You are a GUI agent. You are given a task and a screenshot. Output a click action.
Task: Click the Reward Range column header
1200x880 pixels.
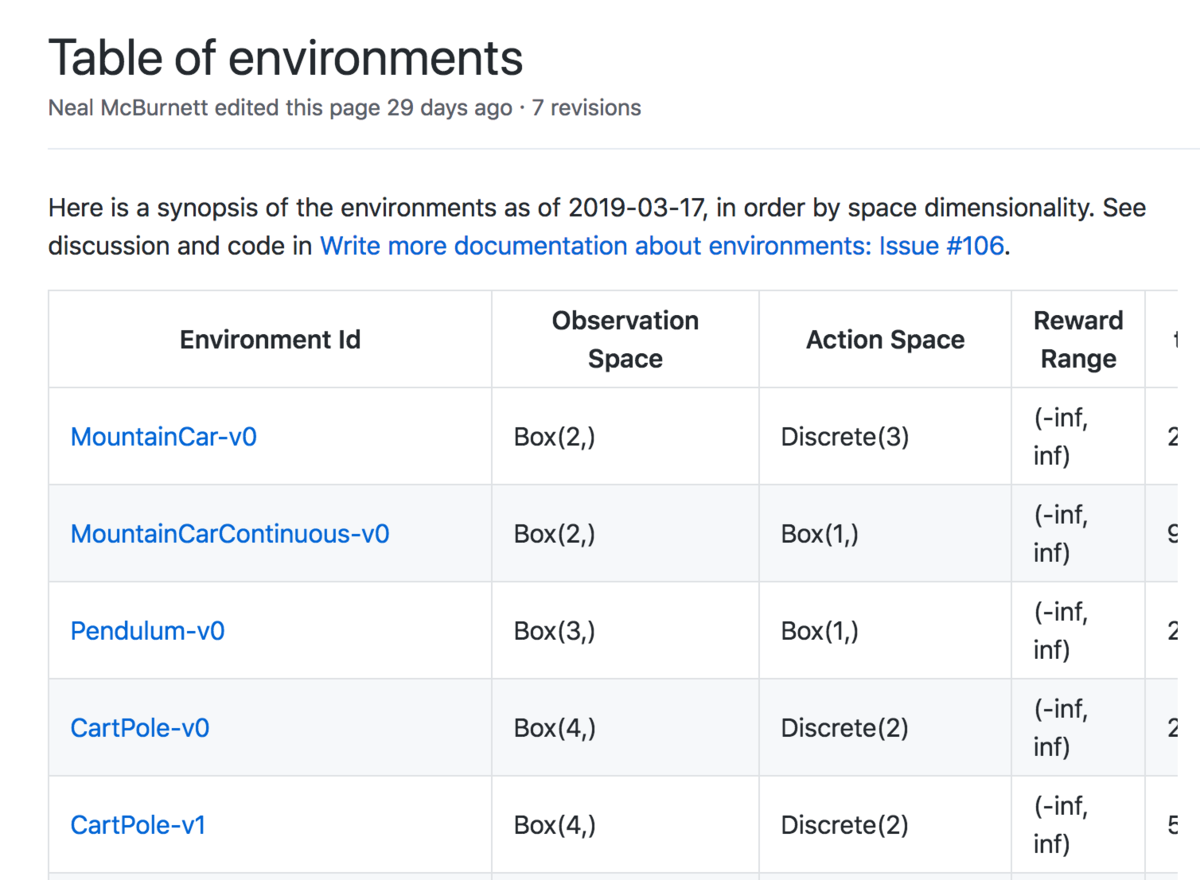point(1078,340)
